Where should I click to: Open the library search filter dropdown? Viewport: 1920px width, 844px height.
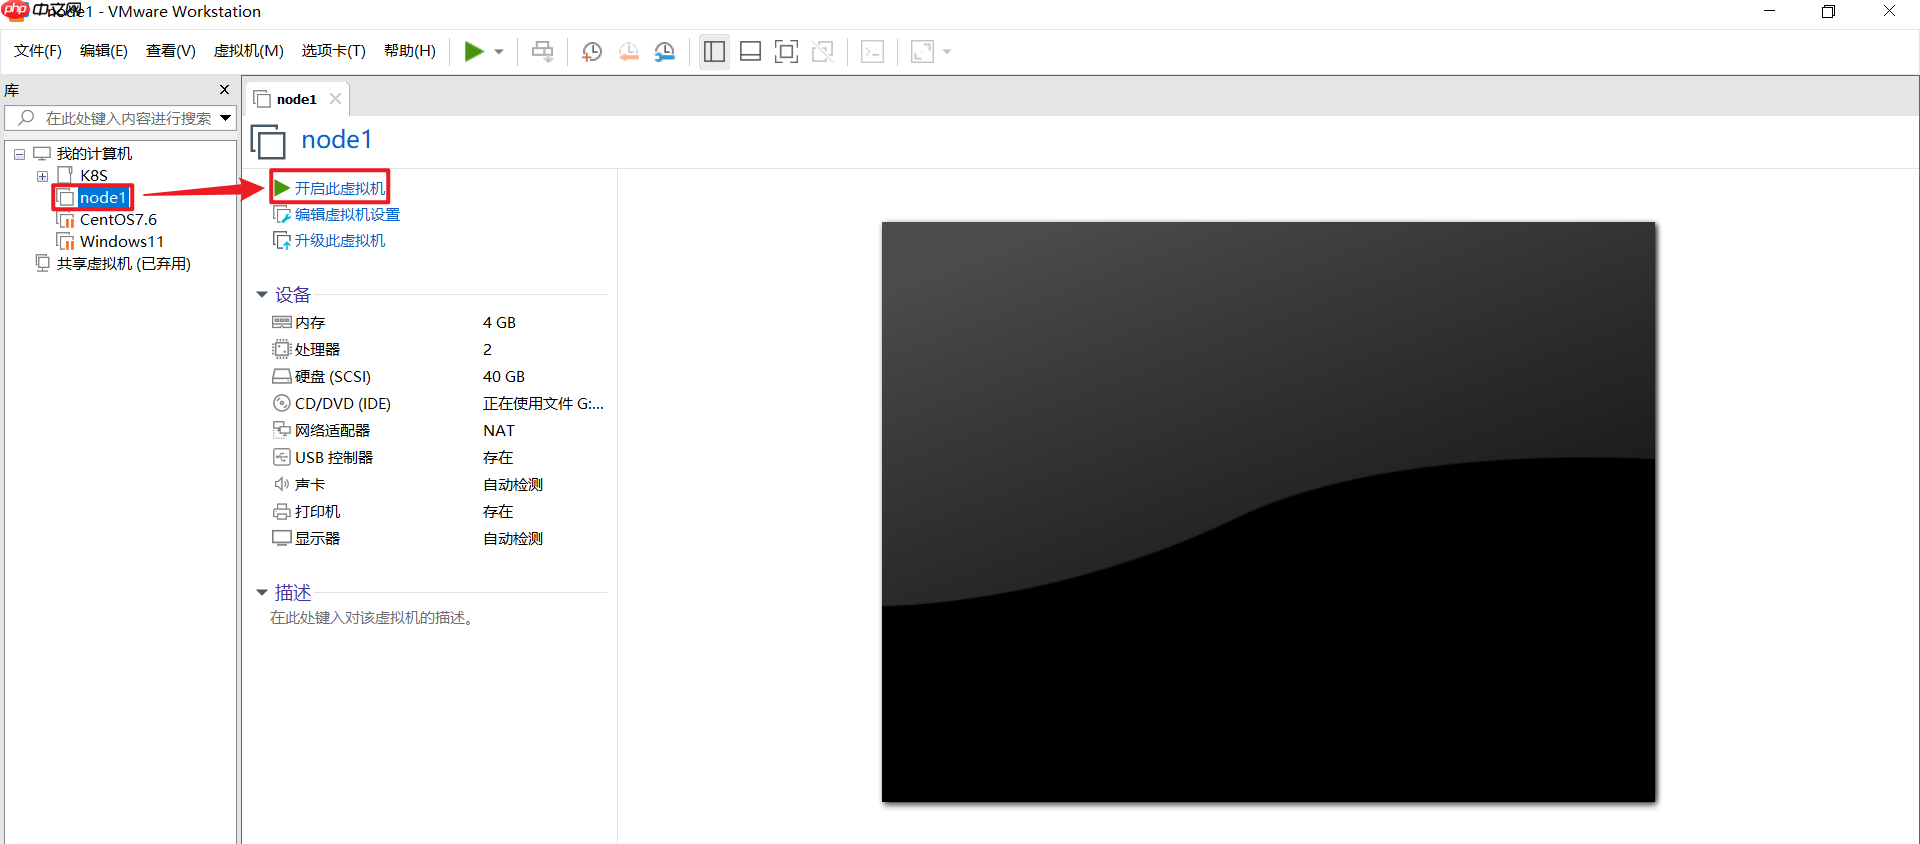pos(226,118)
